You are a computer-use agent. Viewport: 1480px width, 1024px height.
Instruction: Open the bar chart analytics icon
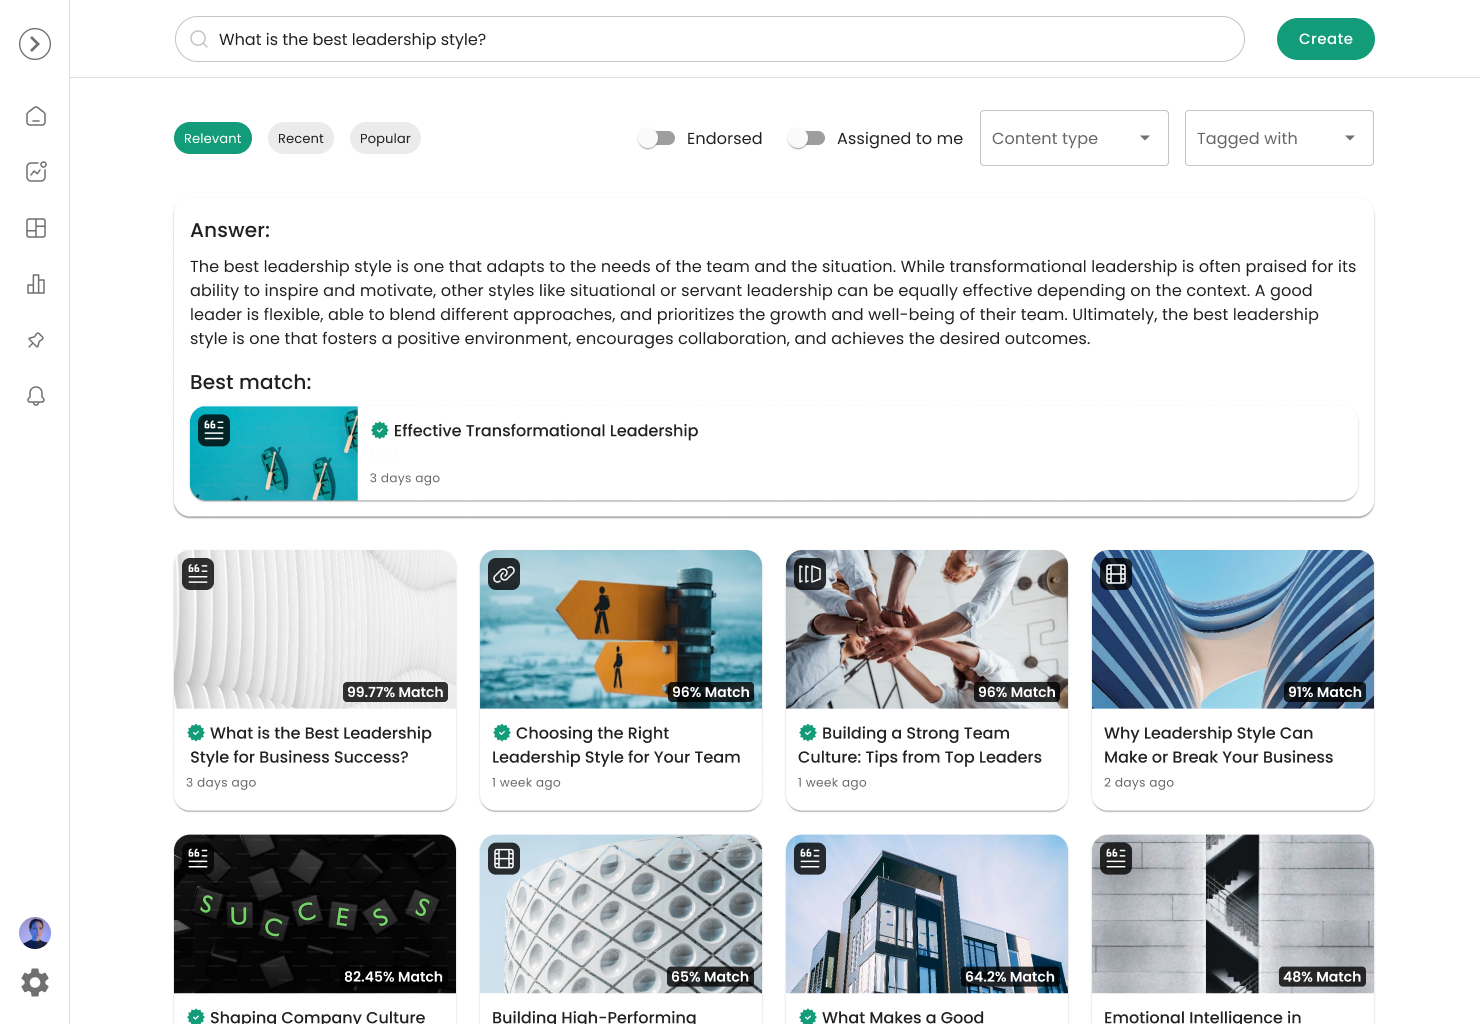pyautogui.click(x=36, y=284)
